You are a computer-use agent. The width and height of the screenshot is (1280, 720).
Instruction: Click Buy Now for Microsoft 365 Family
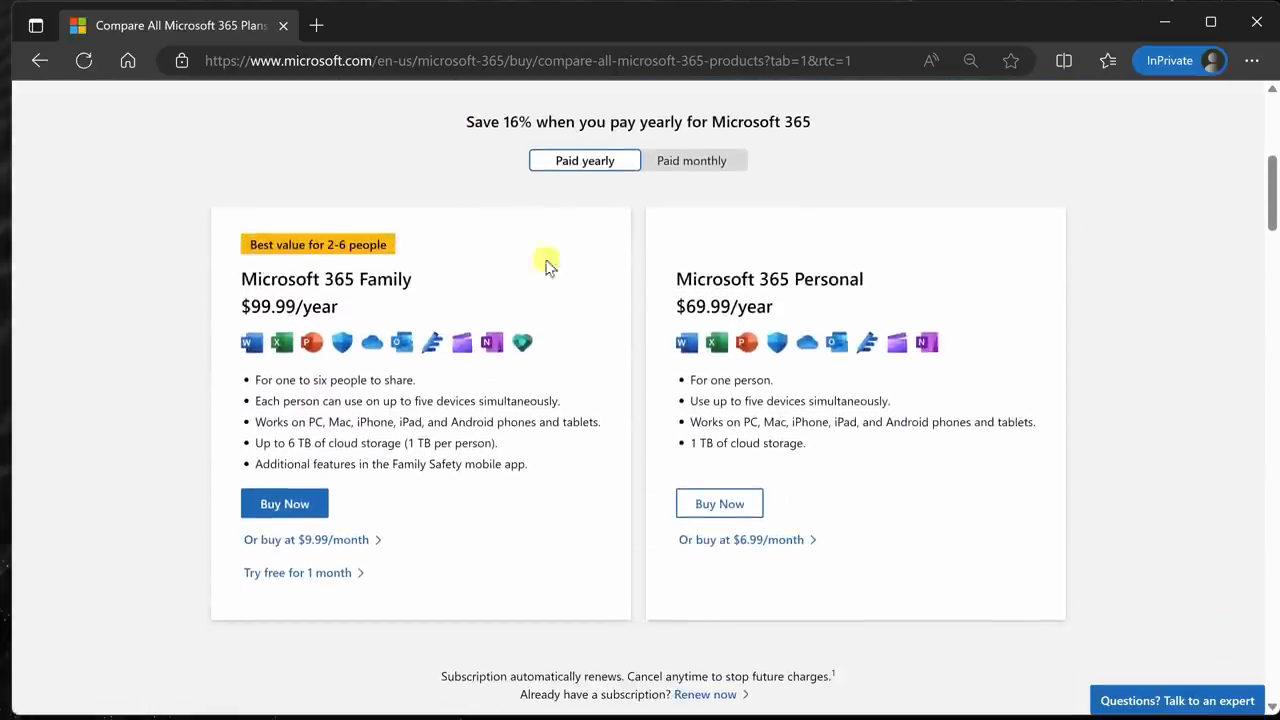click(x=285, y=504)
